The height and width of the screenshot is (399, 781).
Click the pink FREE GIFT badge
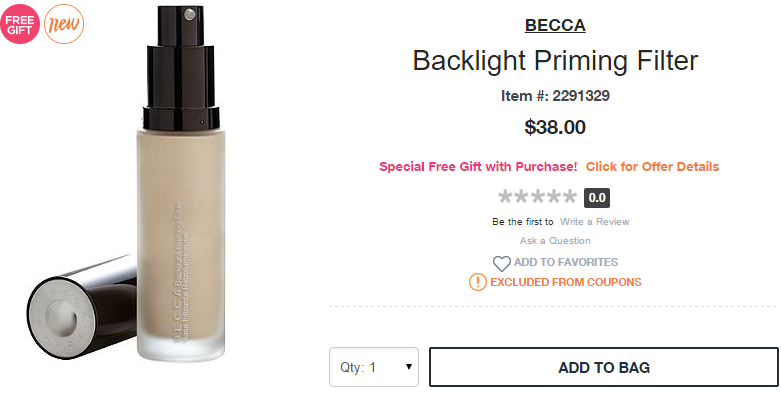(20, 24)
